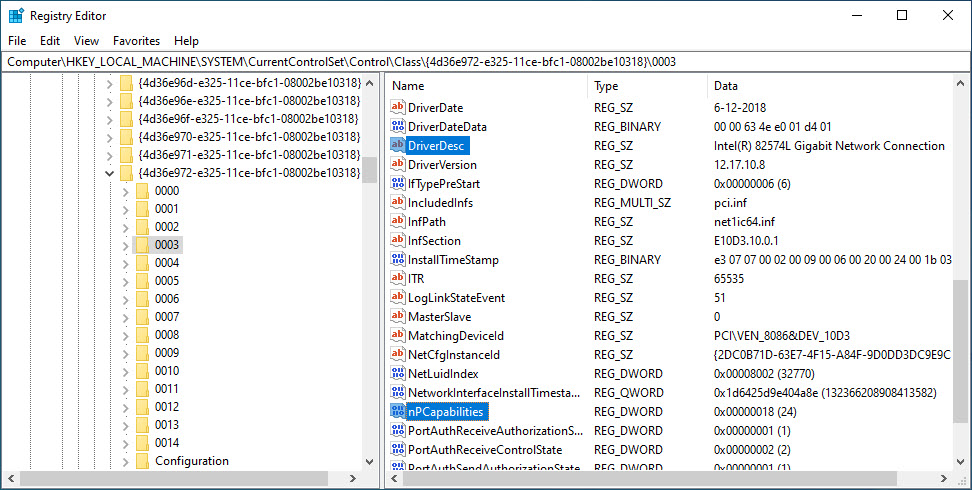Open the File menu
Screen dimensions: 972x490
[x=17, y=41]
